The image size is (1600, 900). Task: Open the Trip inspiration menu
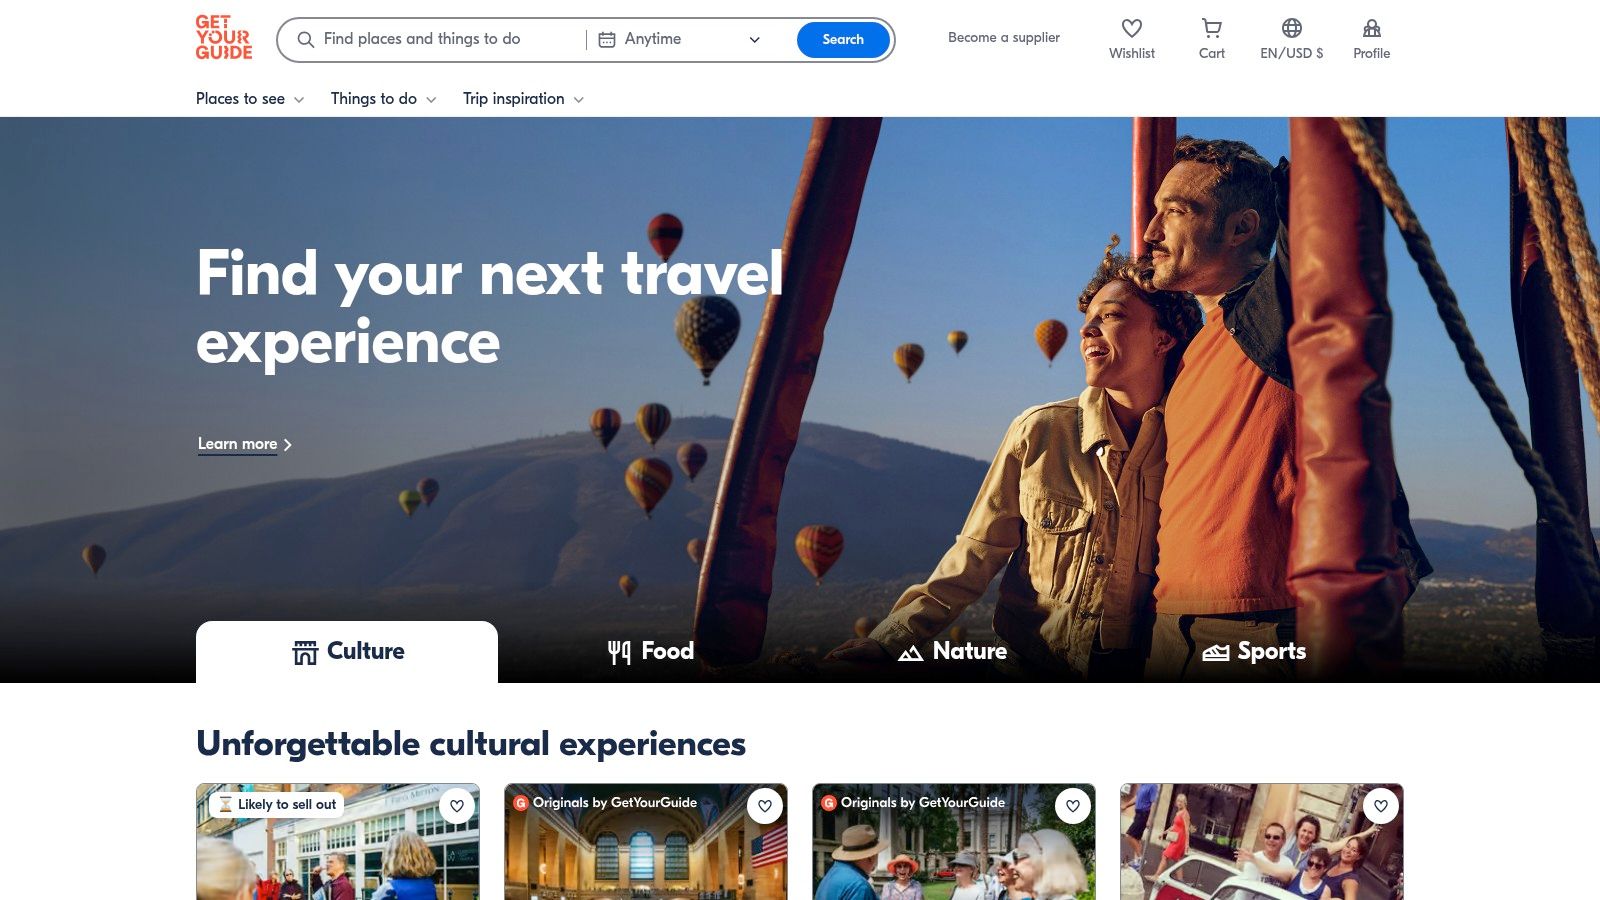coord(523,99)
